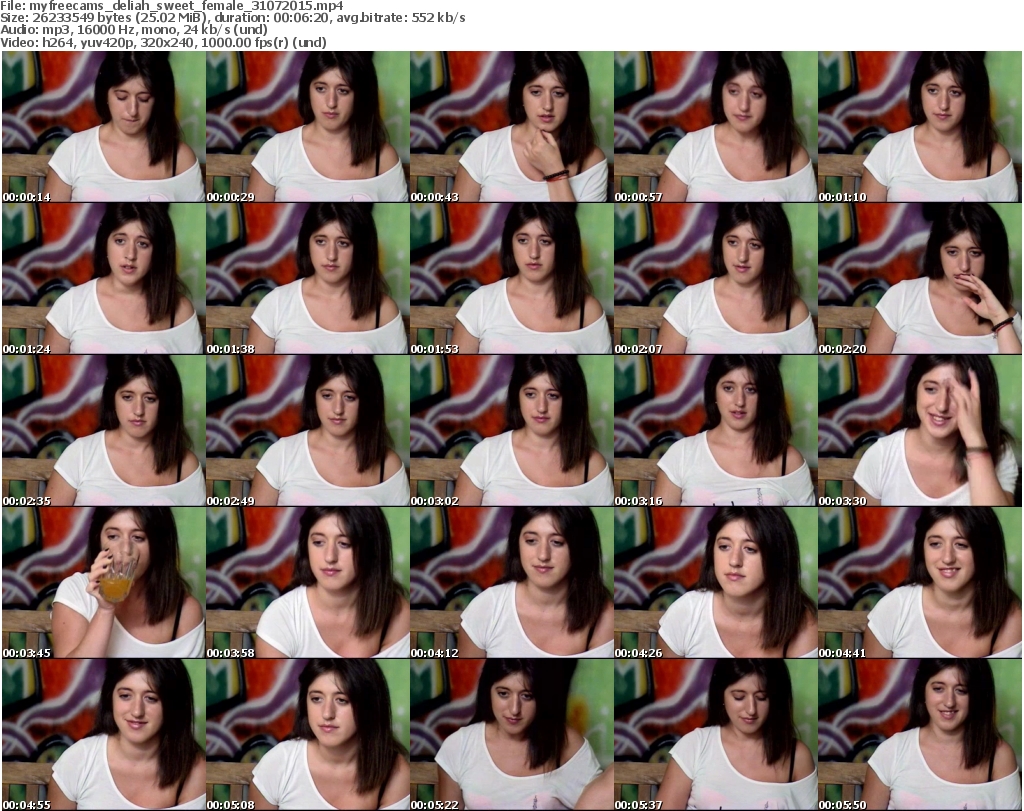Click the Size and duration info line

pyautogui.click(x=232, y=18)
